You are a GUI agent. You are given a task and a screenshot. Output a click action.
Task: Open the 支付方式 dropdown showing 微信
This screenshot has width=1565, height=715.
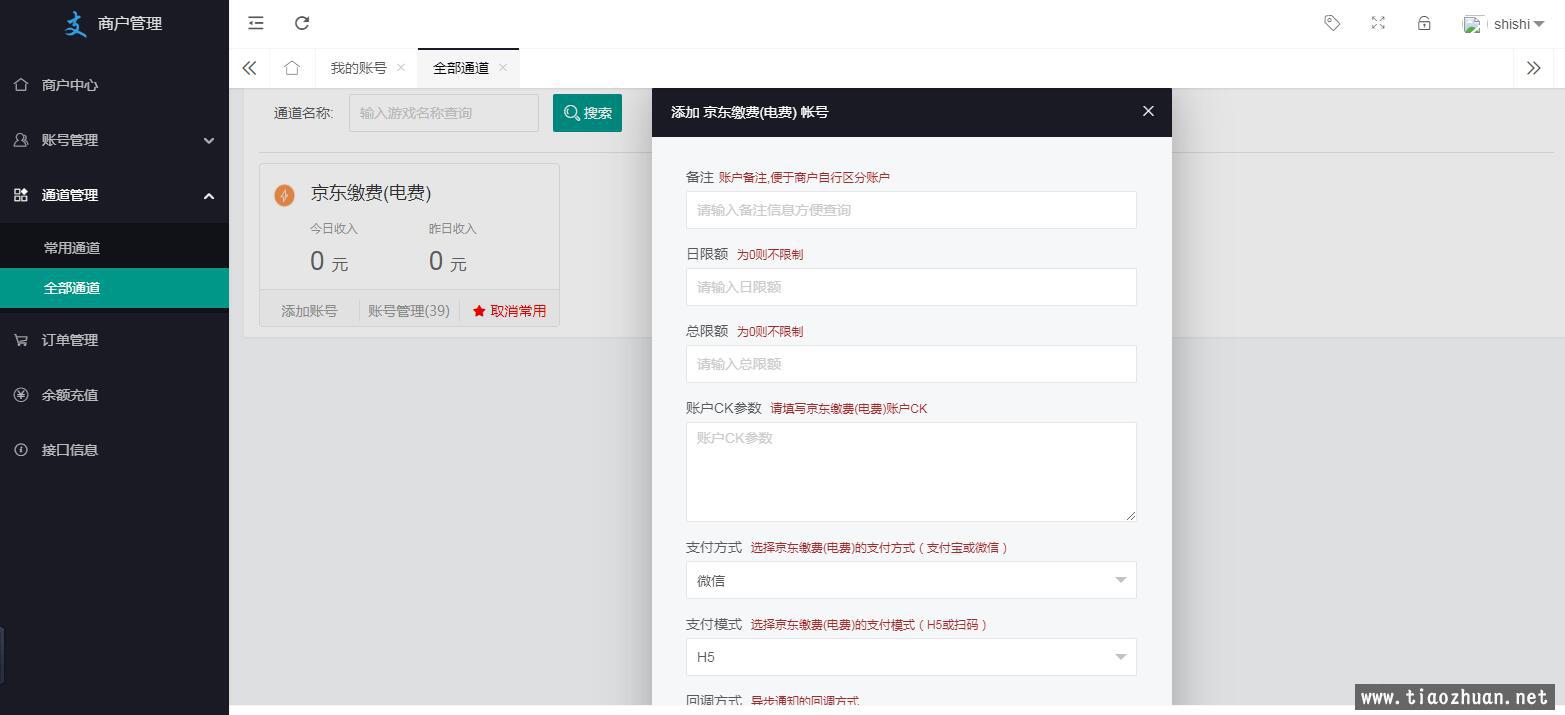click(x=911, y=580)
